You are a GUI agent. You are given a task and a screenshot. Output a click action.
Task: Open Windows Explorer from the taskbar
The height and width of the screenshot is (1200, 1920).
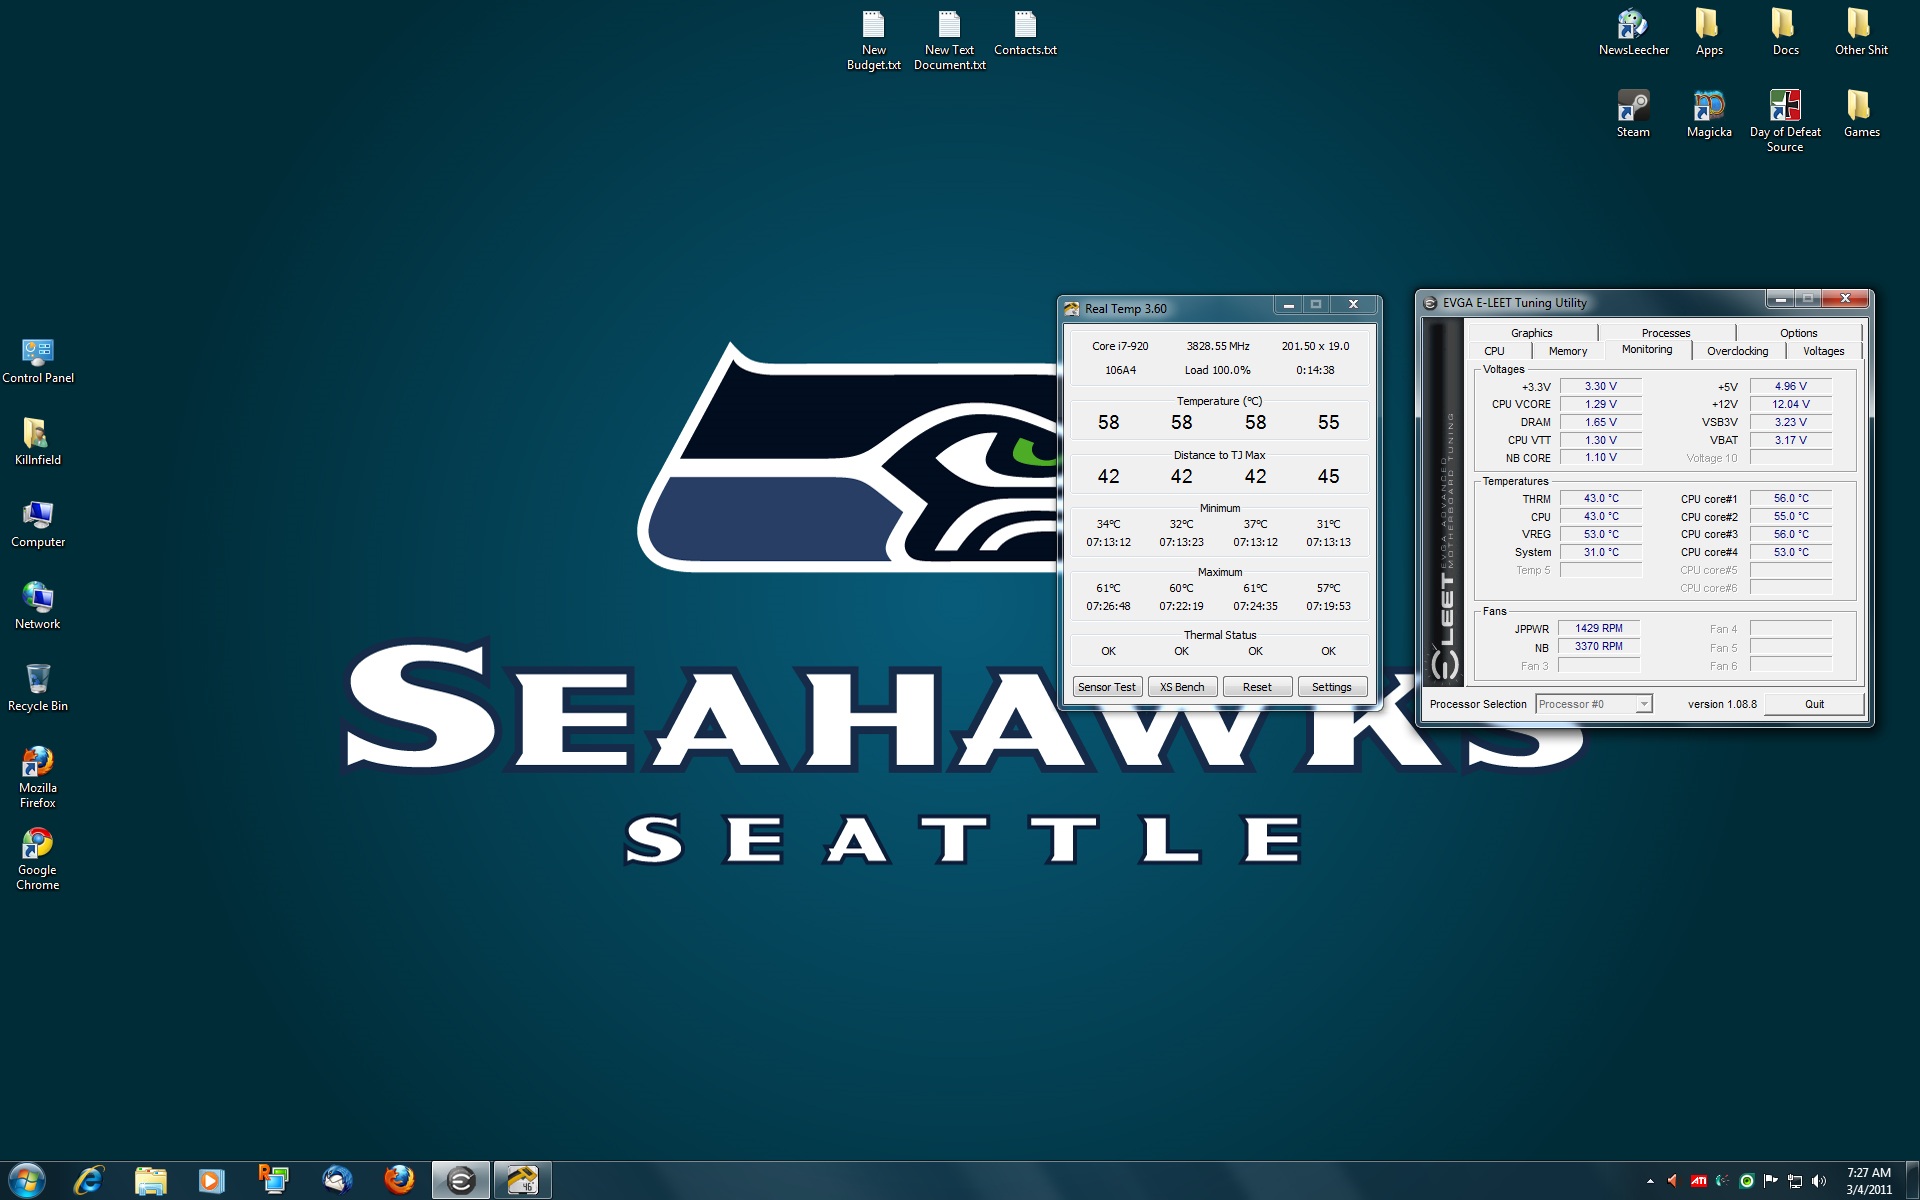pos(151,1181)
